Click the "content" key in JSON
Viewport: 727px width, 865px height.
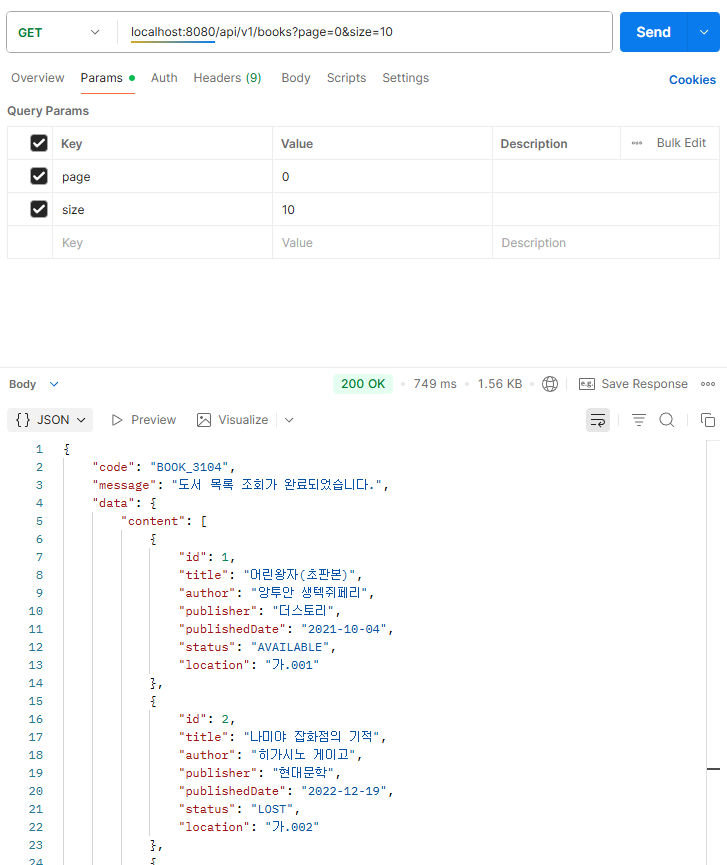click(153, 521)
